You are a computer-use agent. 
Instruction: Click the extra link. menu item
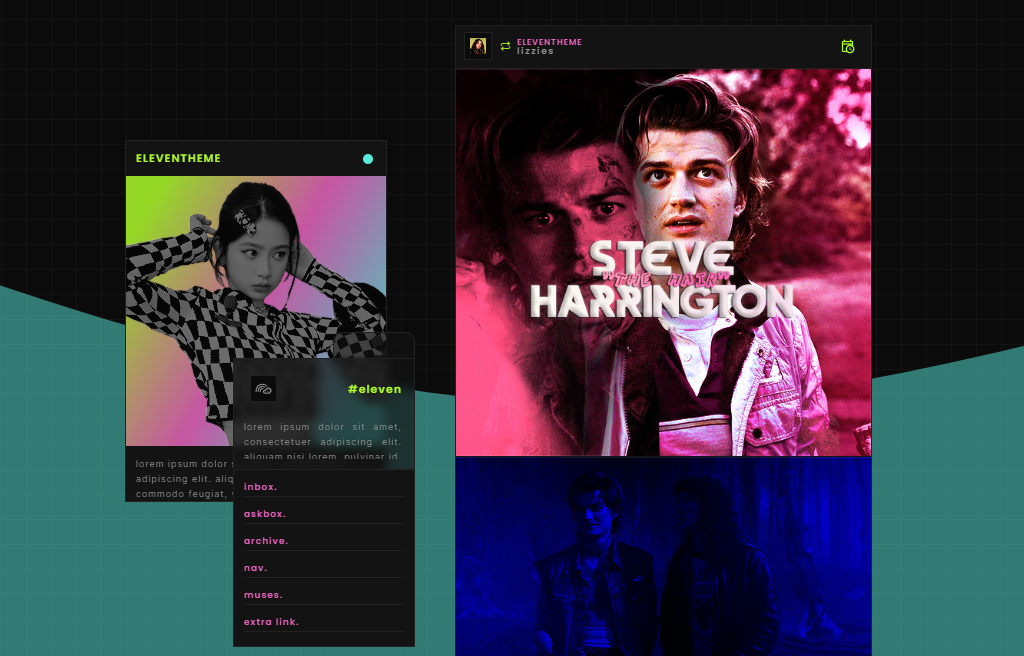point(271,622)
